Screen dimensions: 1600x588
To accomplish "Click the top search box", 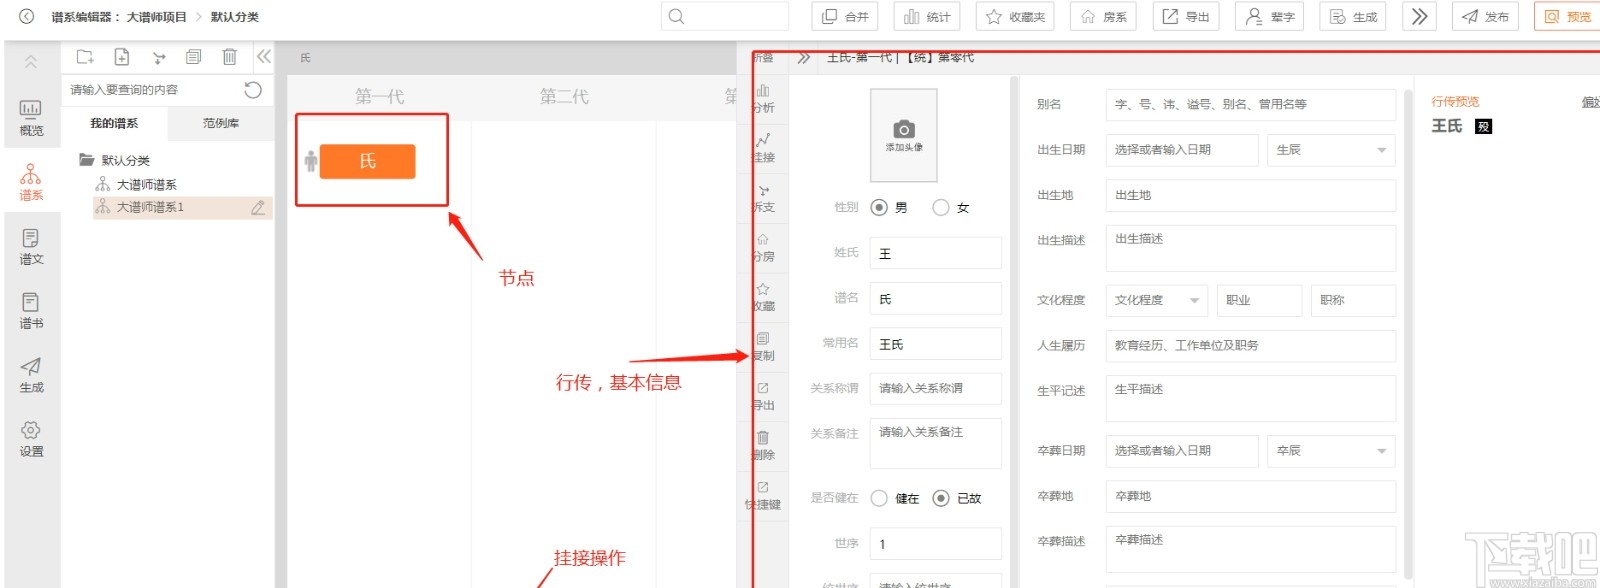I will tap(725, 16).
